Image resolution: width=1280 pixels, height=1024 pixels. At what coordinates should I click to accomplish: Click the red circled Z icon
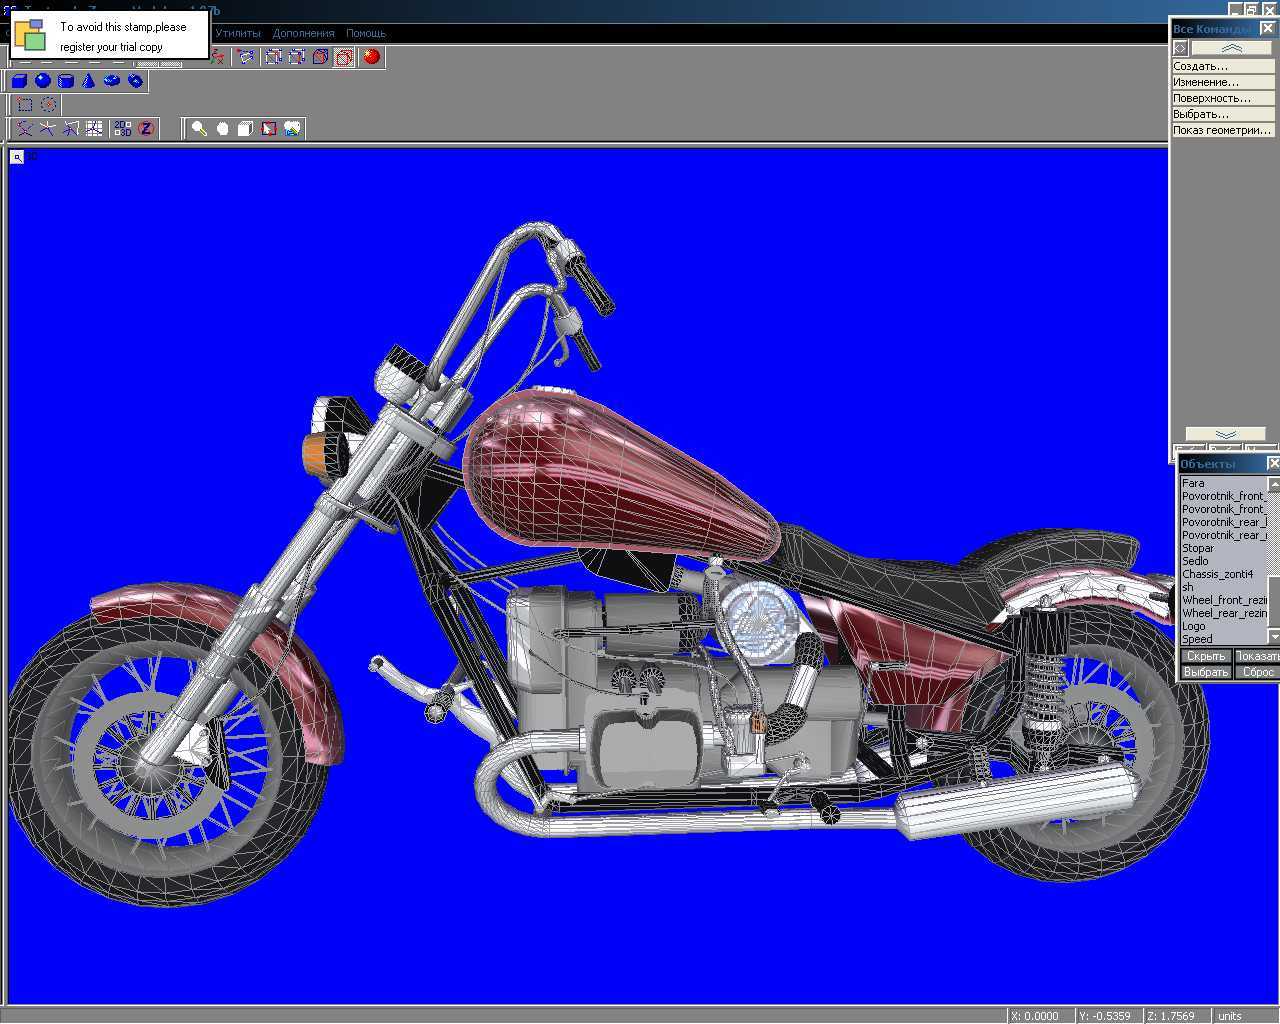pyautogui.click(x=146, y=129)
